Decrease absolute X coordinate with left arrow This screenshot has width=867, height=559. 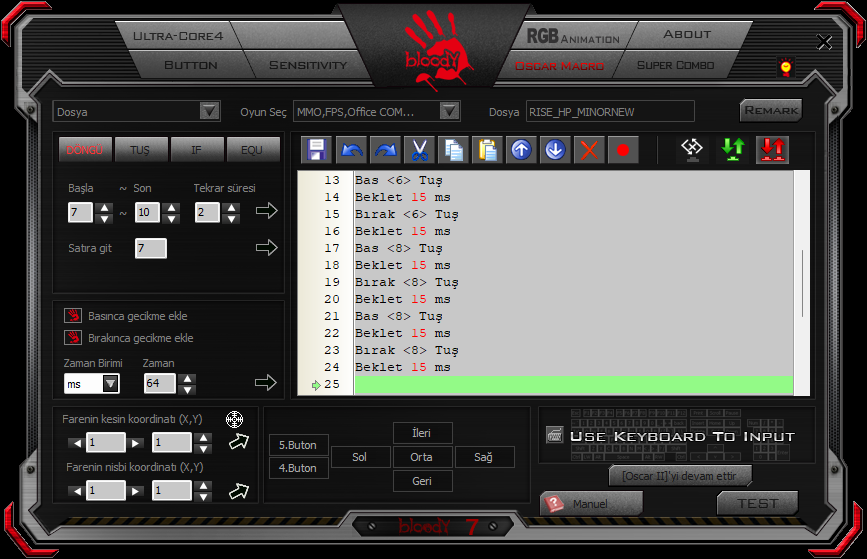77,443
